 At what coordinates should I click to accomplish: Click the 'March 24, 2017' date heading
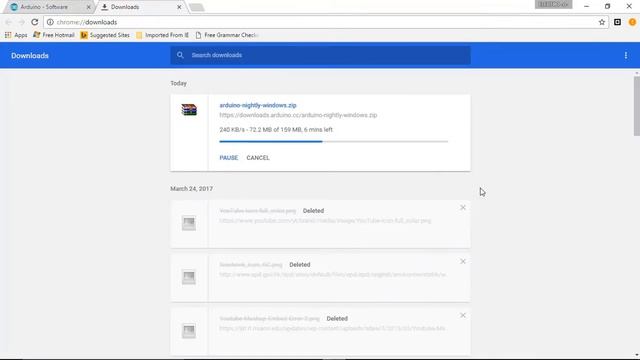(191, 189)
